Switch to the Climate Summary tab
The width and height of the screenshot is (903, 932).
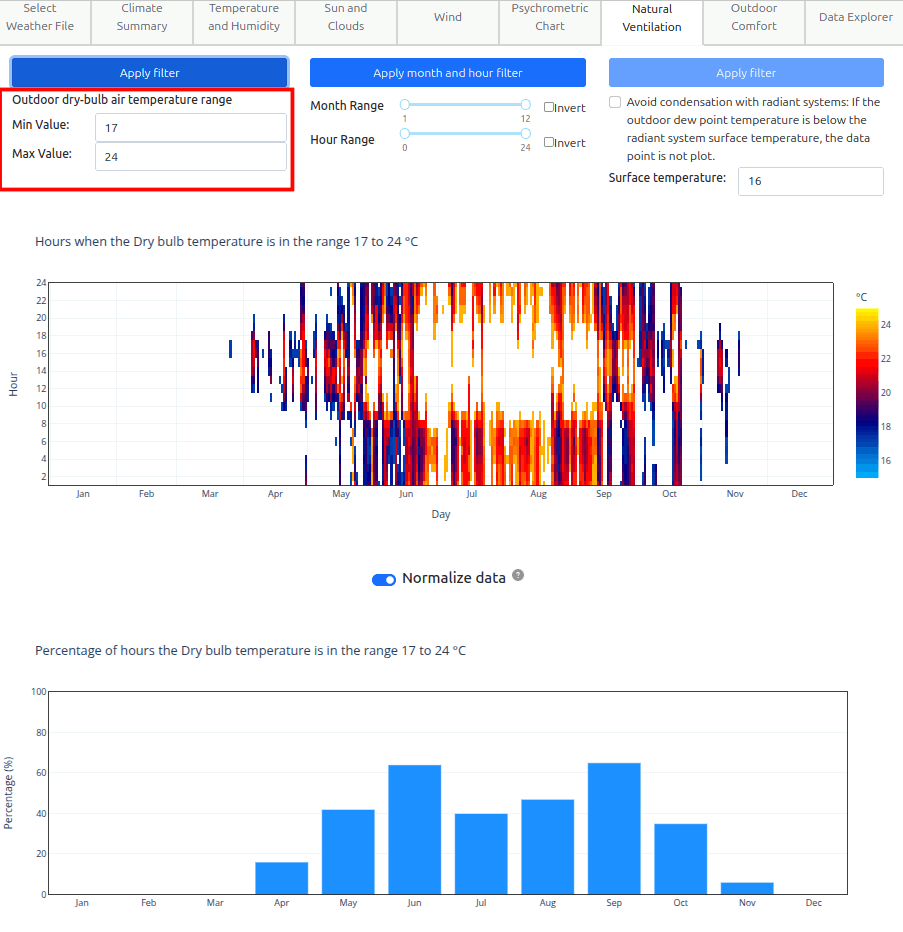coord(142,18)
